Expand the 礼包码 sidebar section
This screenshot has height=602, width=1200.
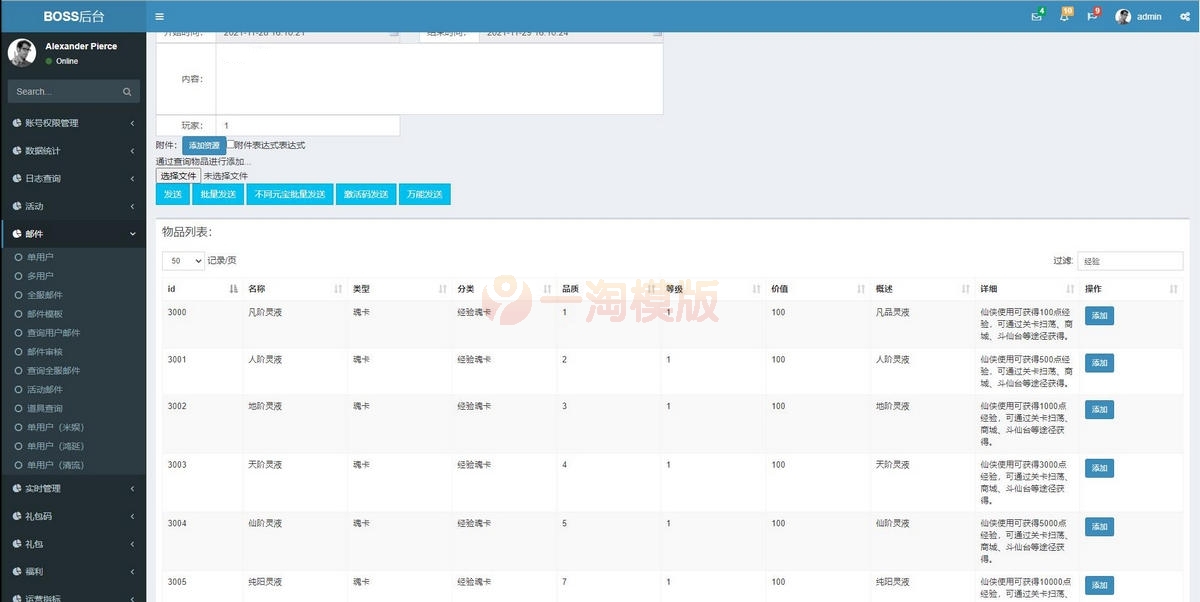(40, 516)
